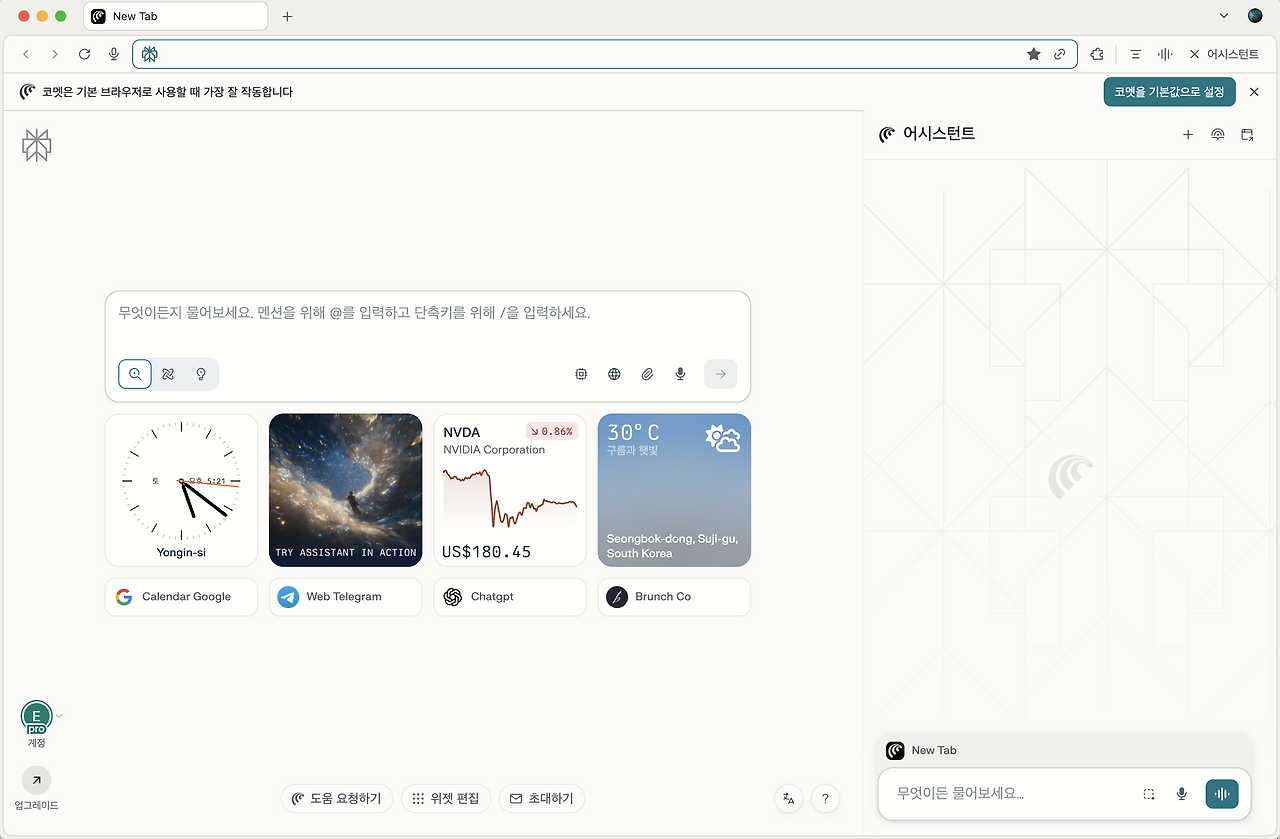Viewport: 1280px width, 839px height.
Task: Click the globe sources icon in search box
Action: pyautogui.click(x=614, y=374)
